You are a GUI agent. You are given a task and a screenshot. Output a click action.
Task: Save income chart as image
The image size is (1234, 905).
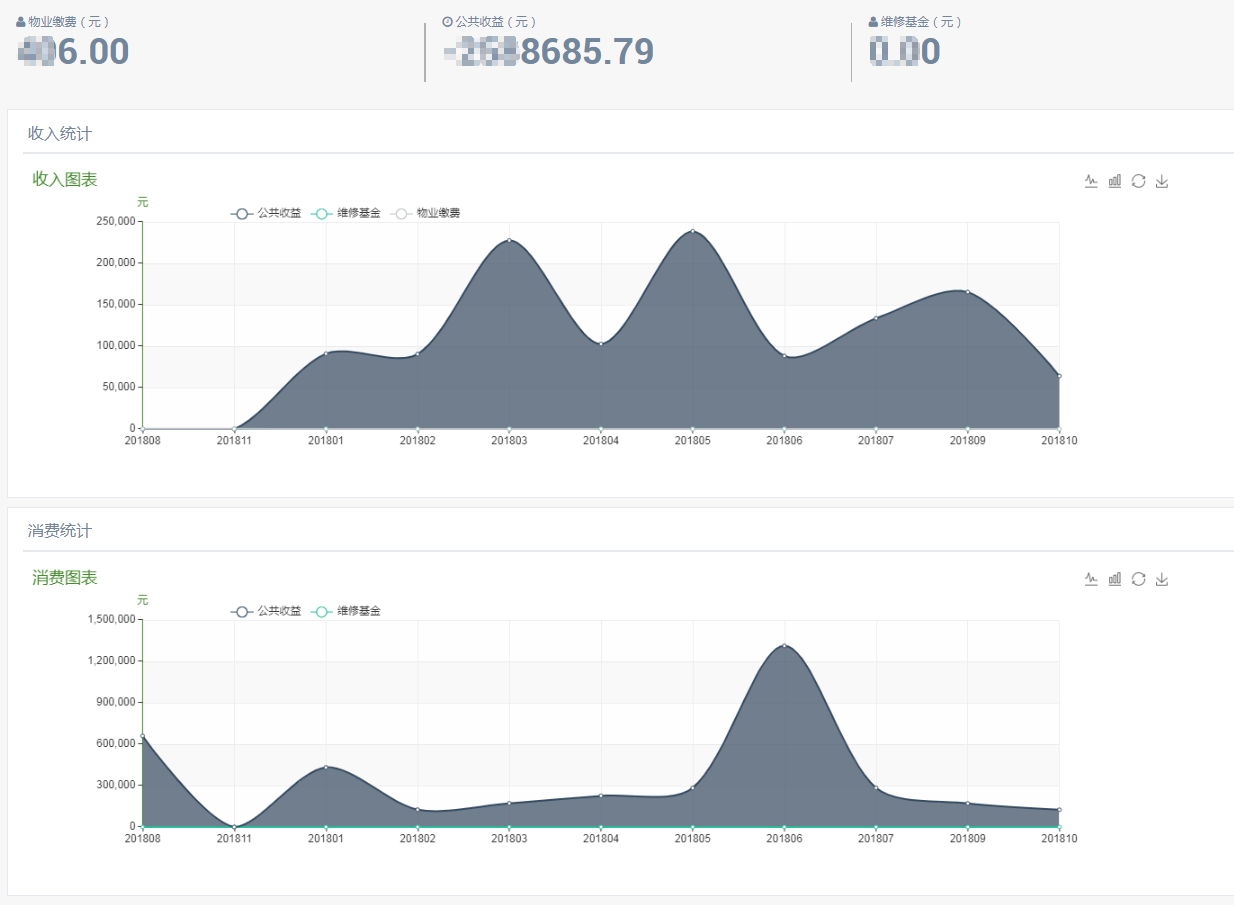(x=1162, y=181)
